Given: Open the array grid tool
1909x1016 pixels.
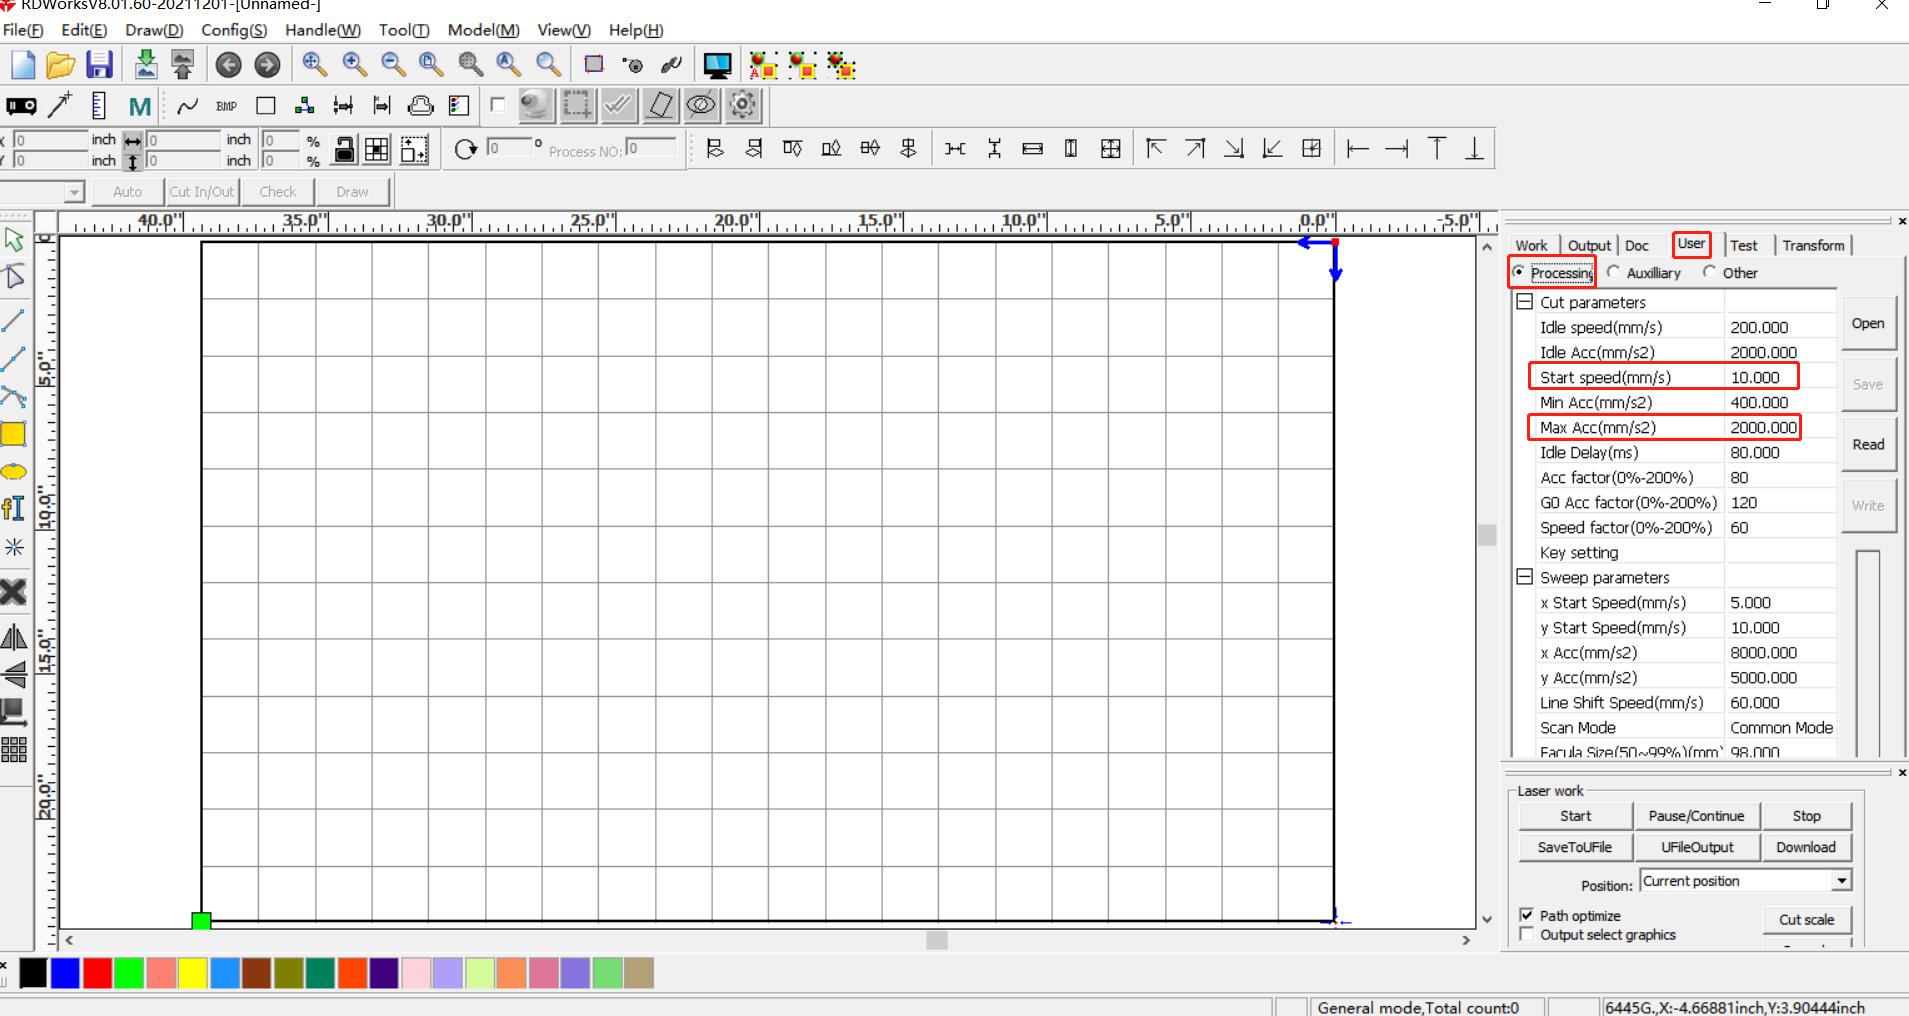Looking at the screenshot, I should [13, 749].
